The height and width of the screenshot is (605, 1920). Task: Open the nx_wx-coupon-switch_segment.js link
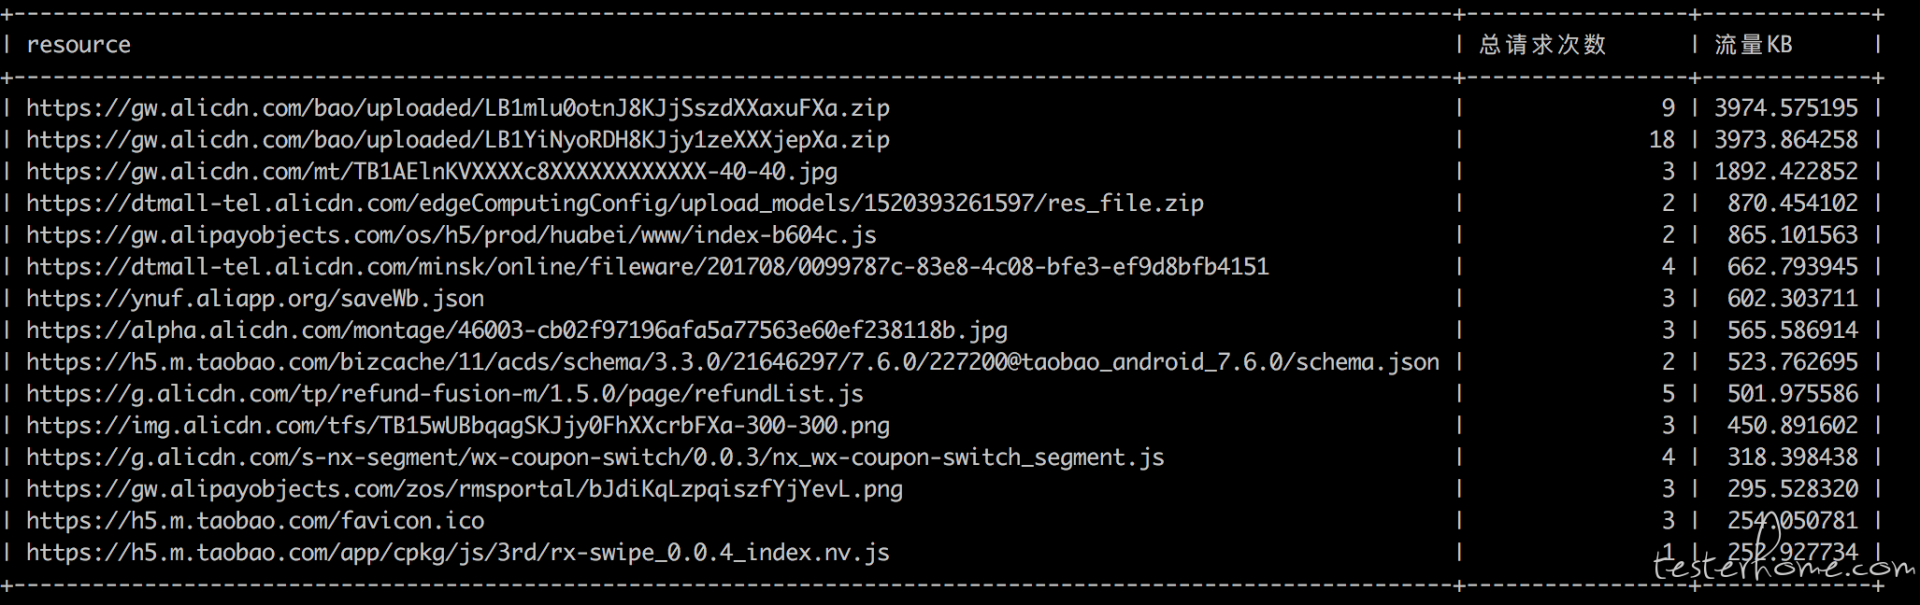click(595, 458)
